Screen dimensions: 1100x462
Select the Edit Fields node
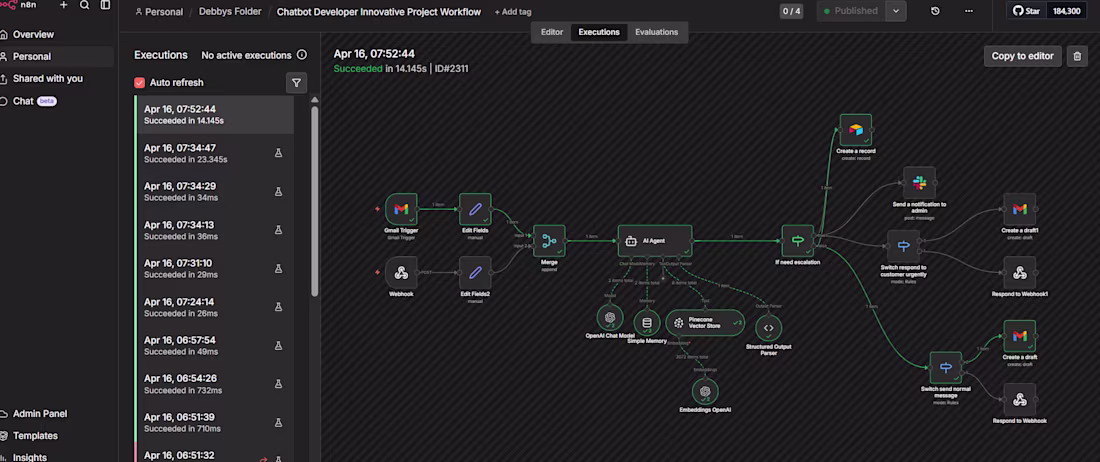click(x=475, y=209)
